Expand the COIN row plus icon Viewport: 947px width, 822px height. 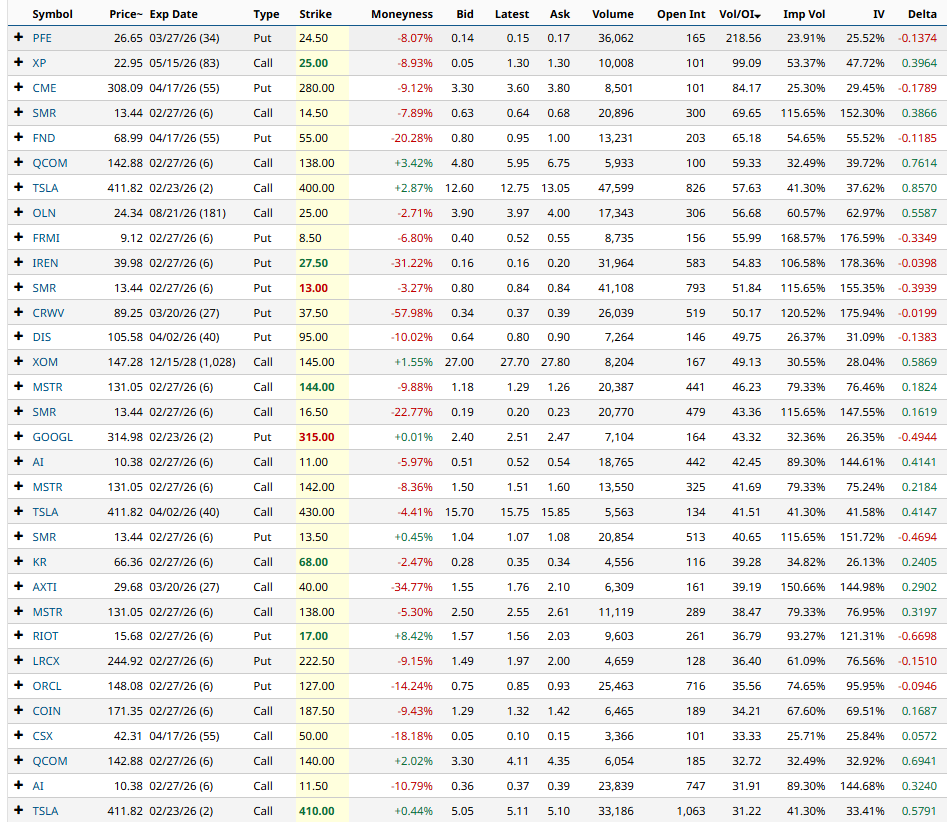coord(19,710)
